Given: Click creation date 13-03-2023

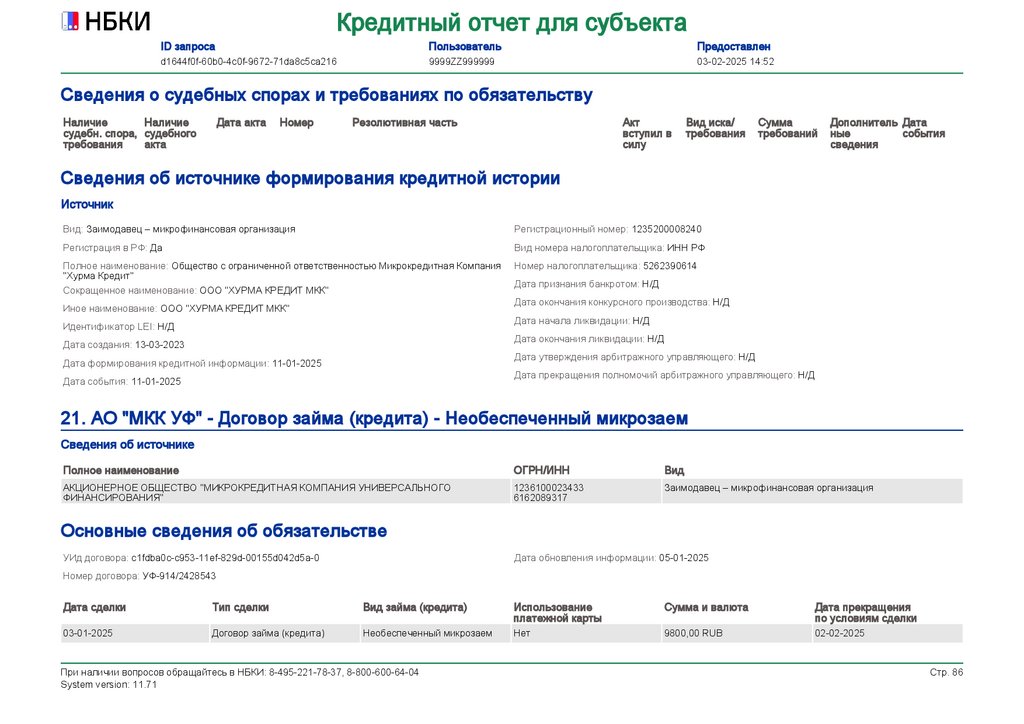Looking at the screenshot, I should (x=159, y=345).
